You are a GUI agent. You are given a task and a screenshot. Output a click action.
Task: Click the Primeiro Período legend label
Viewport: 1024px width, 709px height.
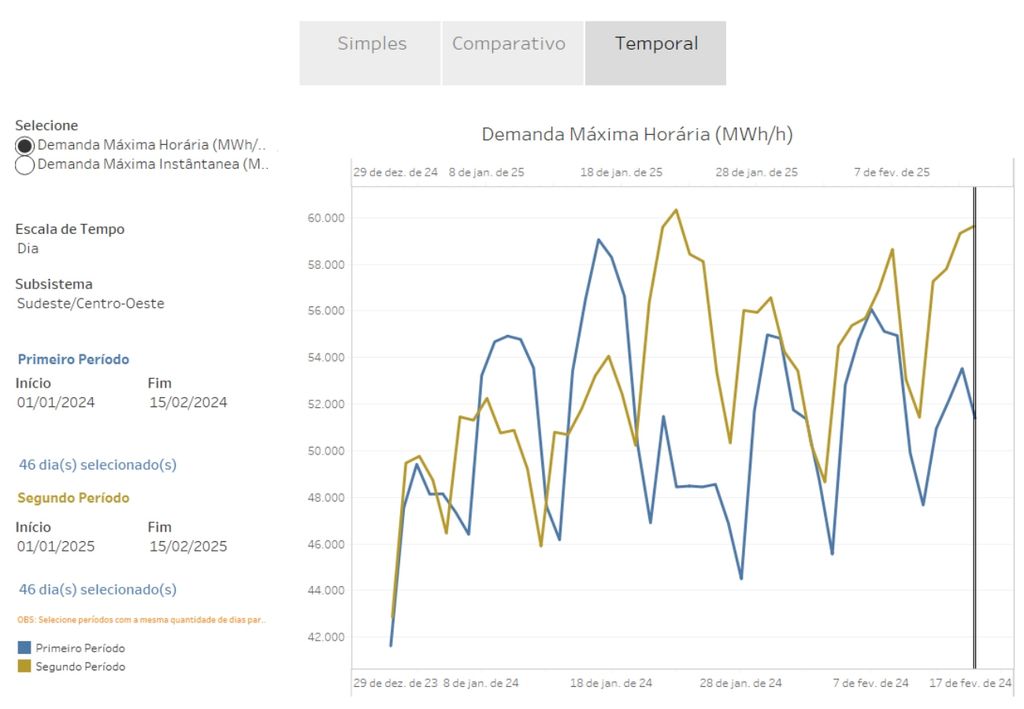tap(82, 648)
